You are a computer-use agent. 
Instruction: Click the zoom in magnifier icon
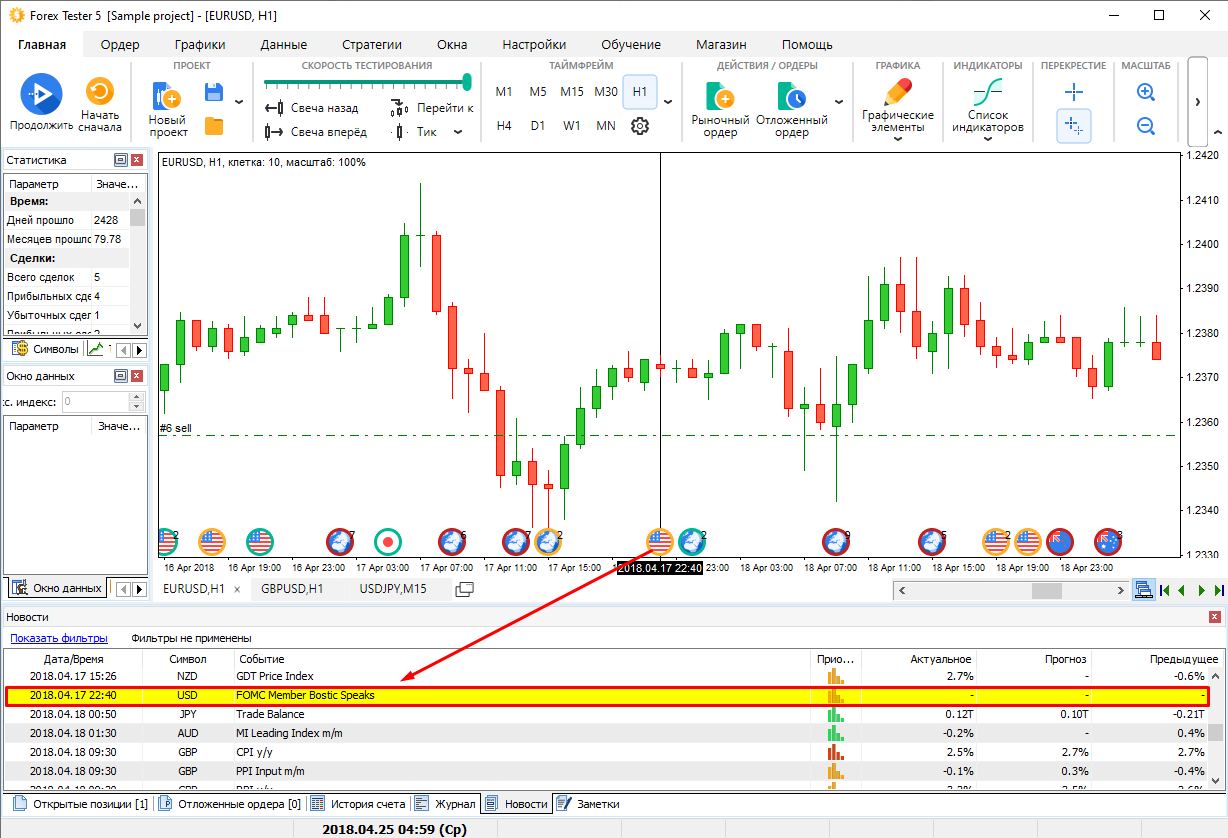coord(1146,92)
